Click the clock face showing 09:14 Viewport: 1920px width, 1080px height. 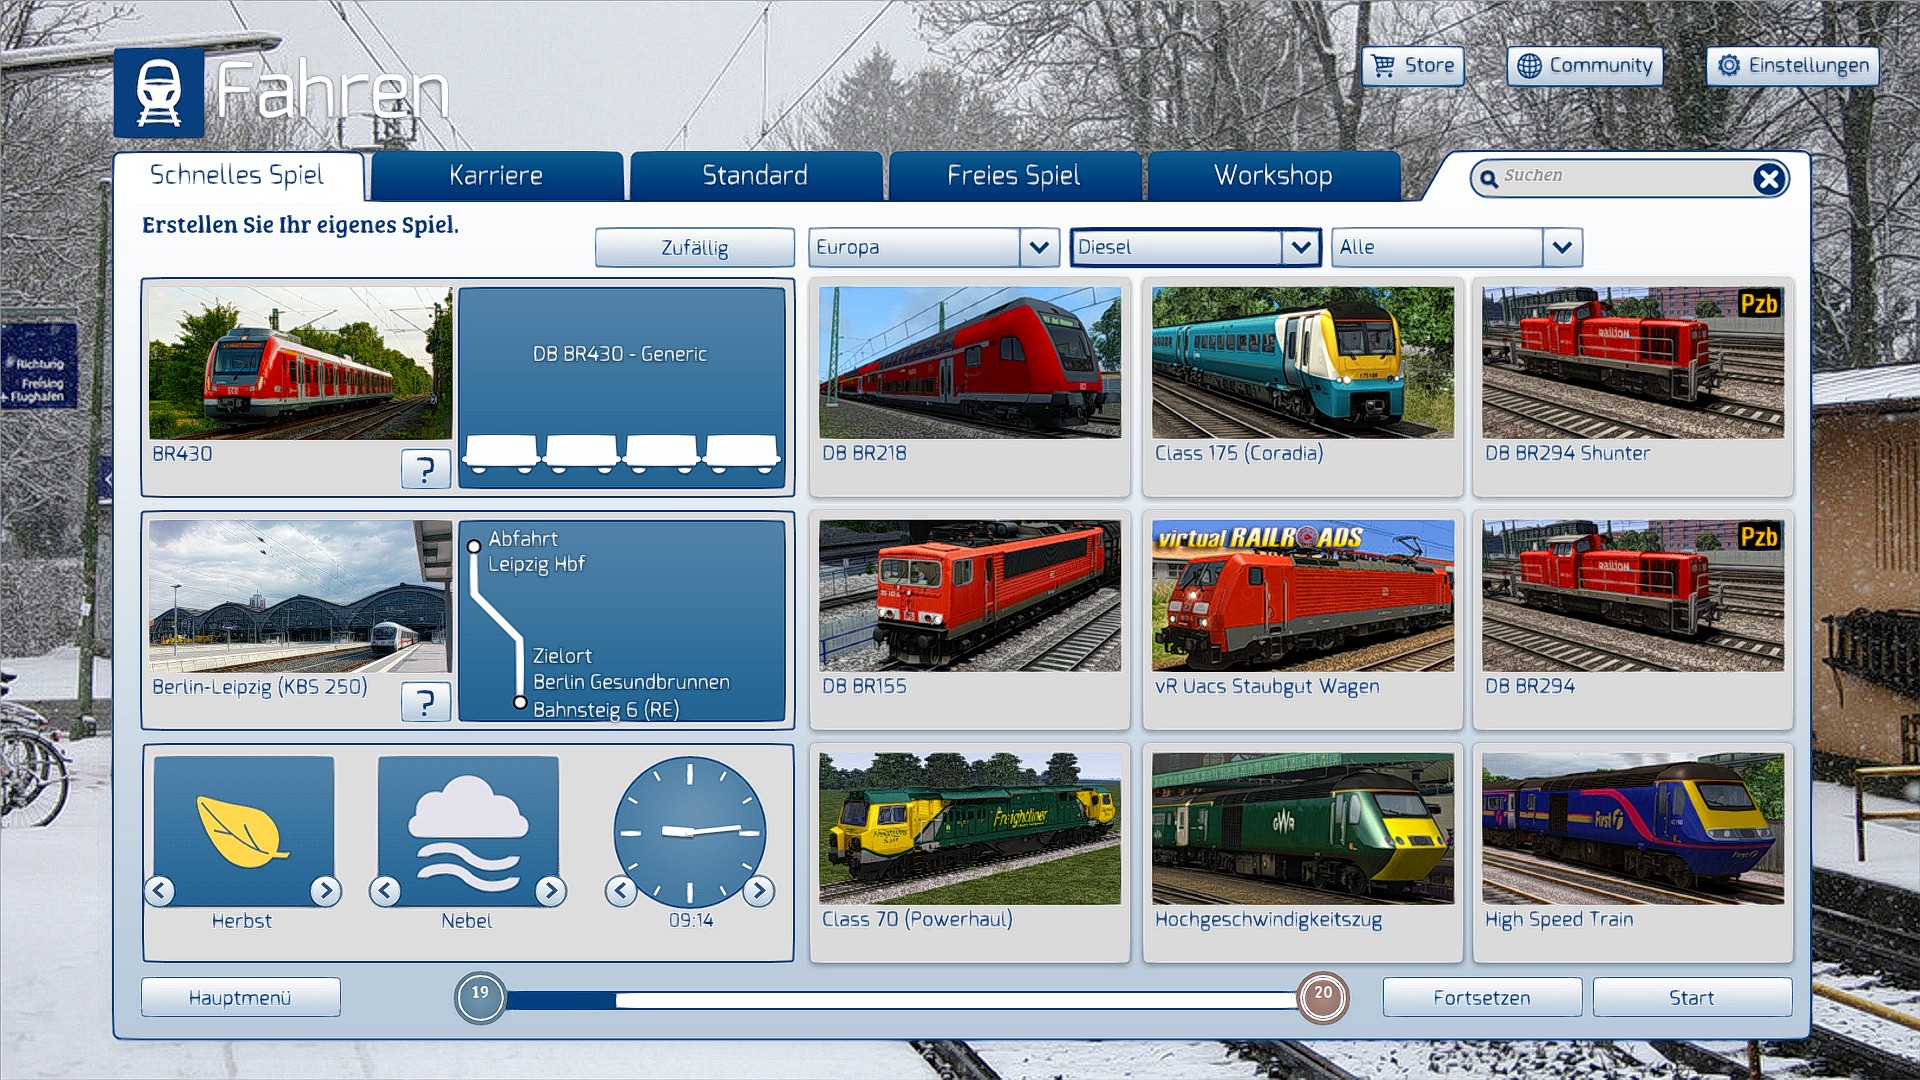tap(689, 831)
